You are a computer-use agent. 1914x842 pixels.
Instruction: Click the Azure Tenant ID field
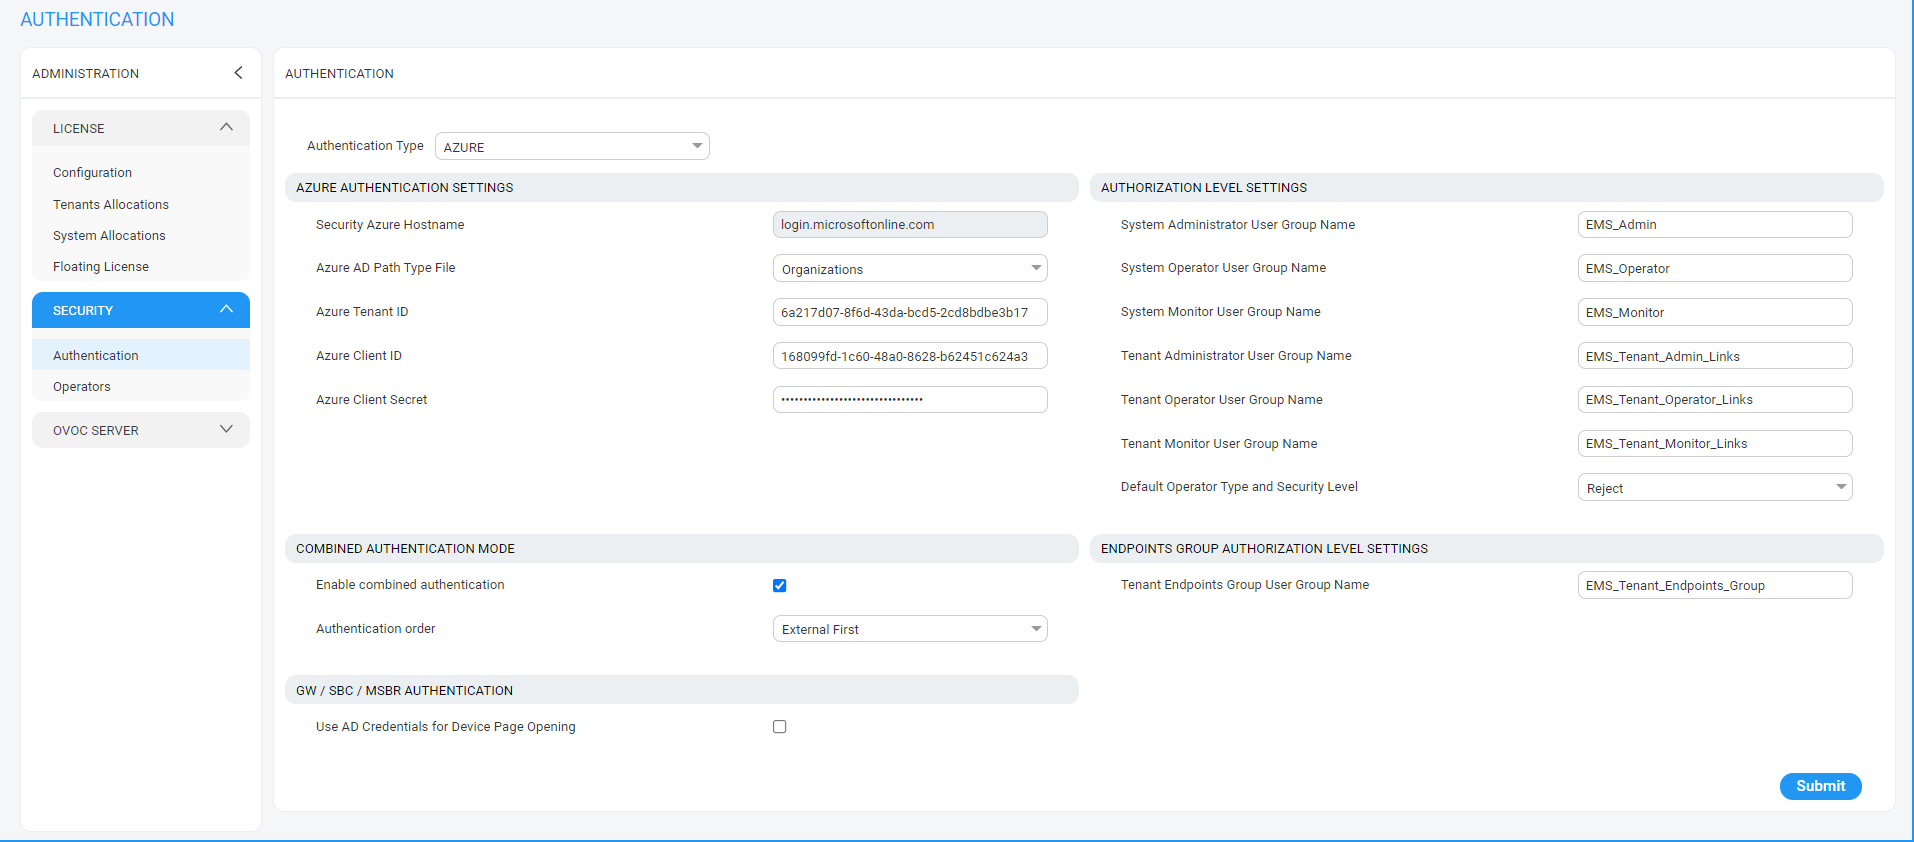point(909,313)
